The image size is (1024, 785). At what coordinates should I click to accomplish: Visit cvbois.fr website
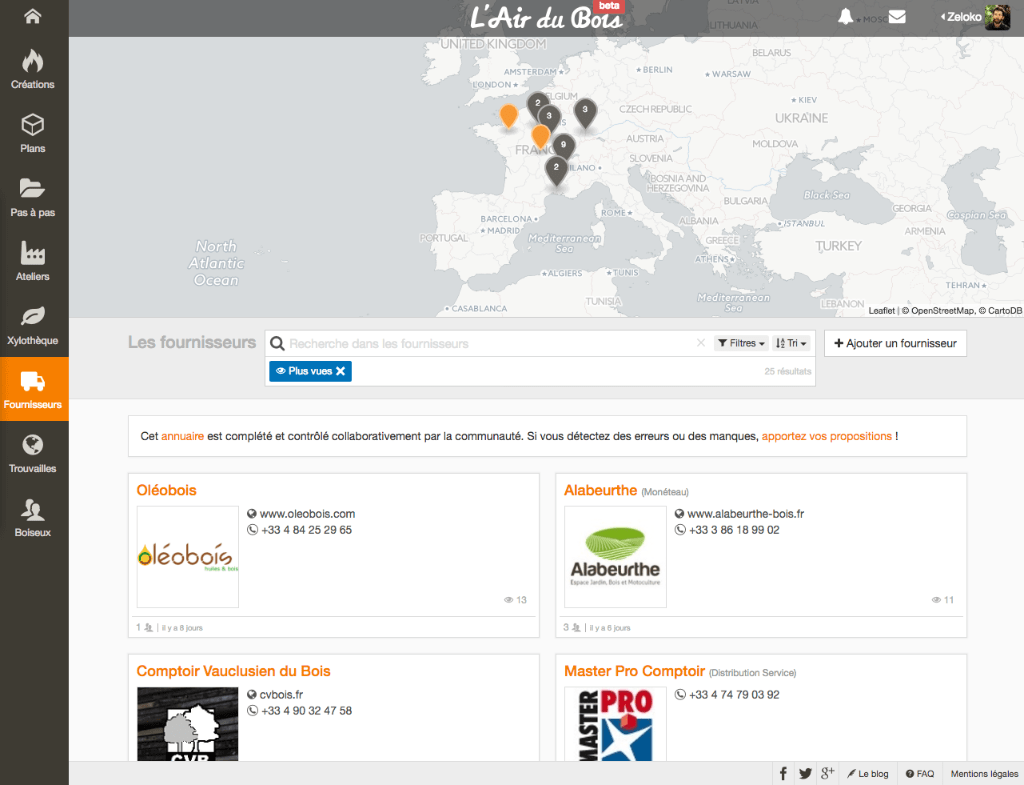281,695
